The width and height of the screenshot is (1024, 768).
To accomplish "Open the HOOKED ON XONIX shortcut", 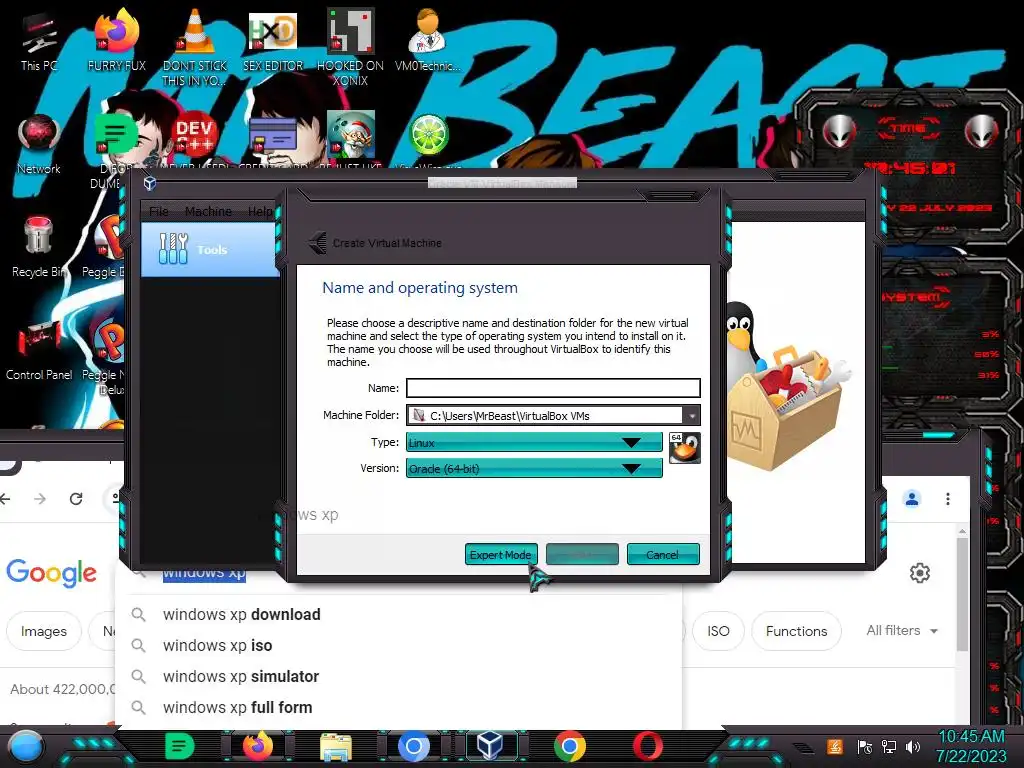I will pos(350,47).
